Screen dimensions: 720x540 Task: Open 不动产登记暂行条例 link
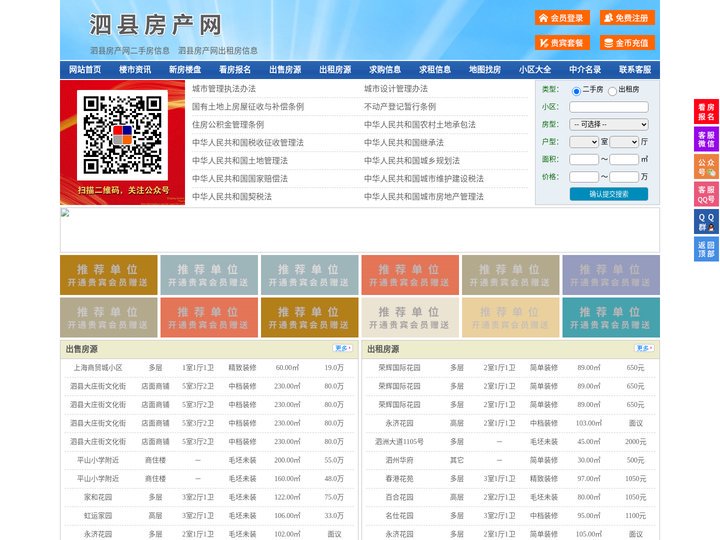400,107
